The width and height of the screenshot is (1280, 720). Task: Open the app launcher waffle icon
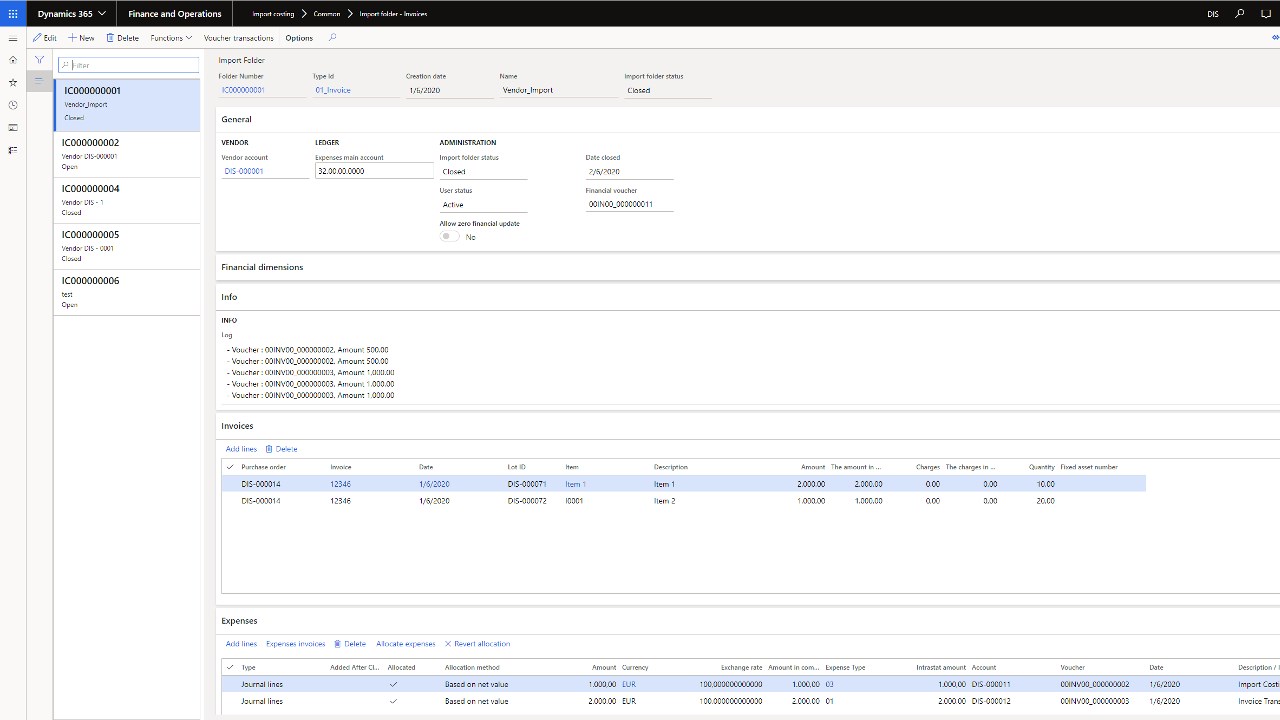point(13,14)
